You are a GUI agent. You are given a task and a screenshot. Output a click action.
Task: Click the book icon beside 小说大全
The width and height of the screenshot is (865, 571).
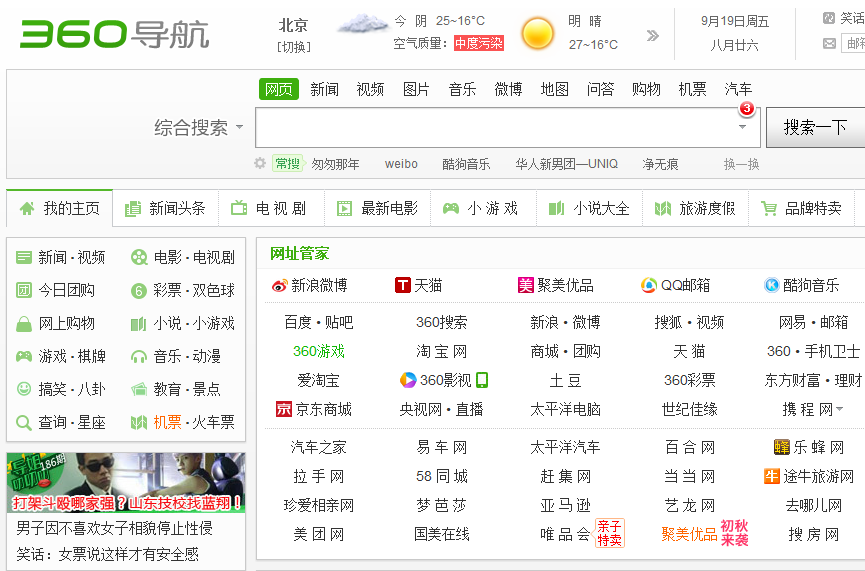pos(557,209)
